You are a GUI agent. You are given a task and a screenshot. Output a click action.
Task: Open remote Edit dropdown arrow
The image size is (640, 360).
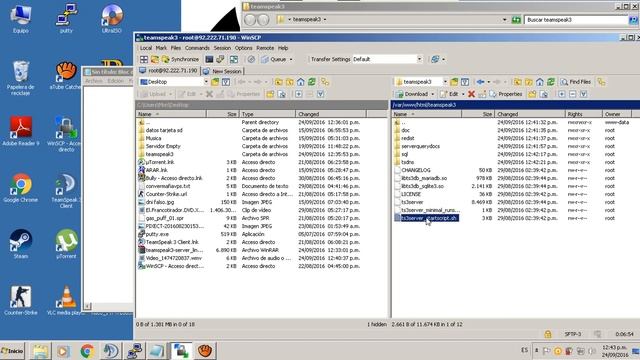pyautogui.click(x=463, y=94)
